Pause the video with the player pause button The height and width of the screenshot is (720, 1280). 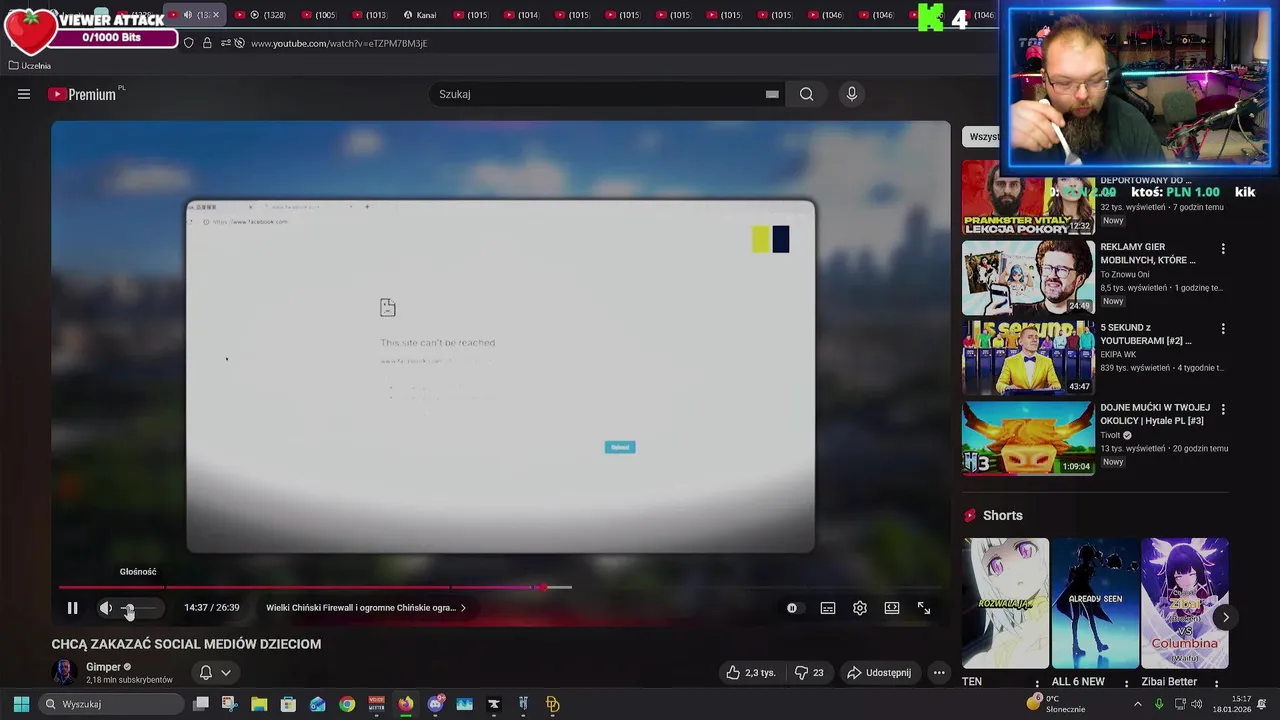[x=72, y=608]
